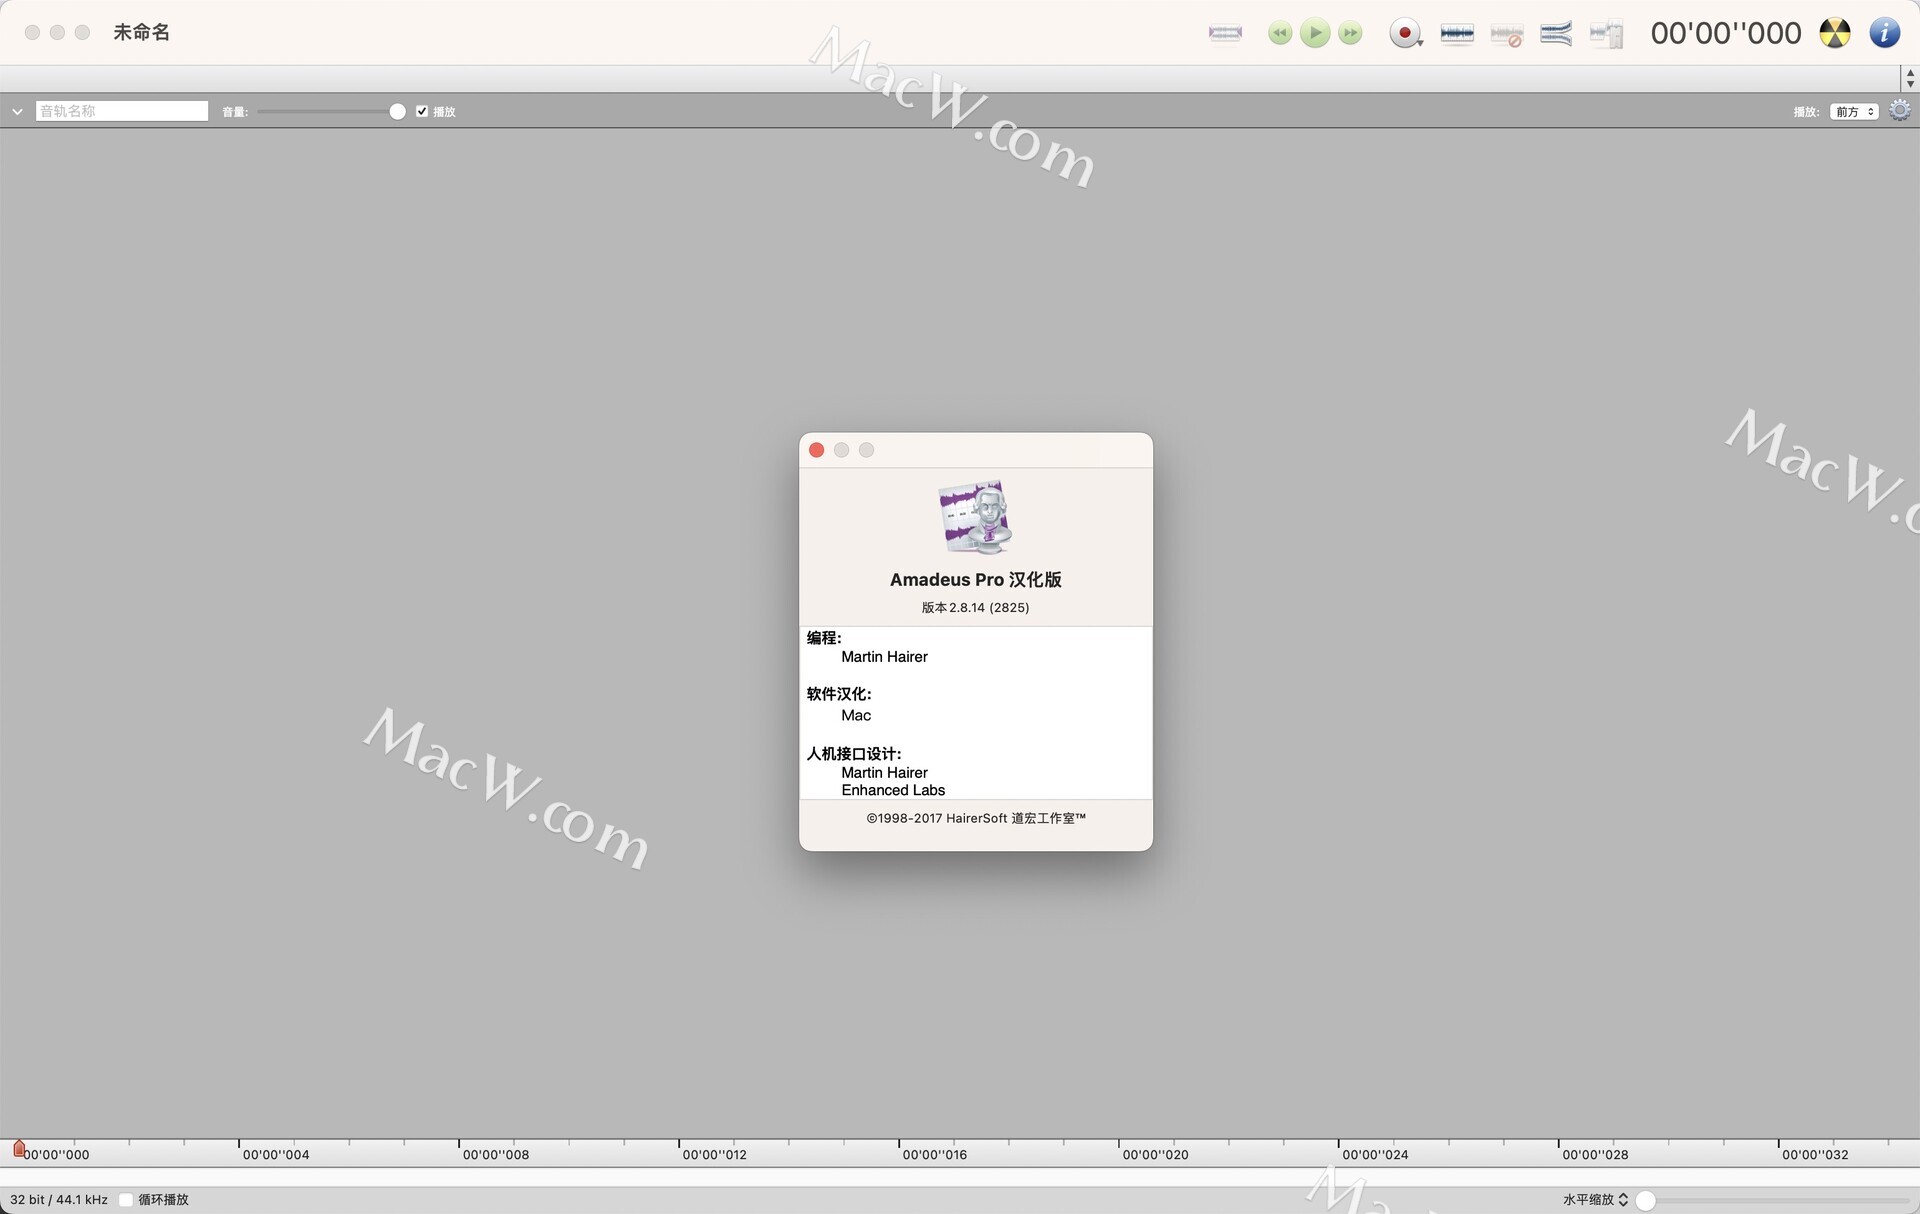
Task: Click the 00'00''004 mark on the ruler
Action: click(x=276, y=1154)
